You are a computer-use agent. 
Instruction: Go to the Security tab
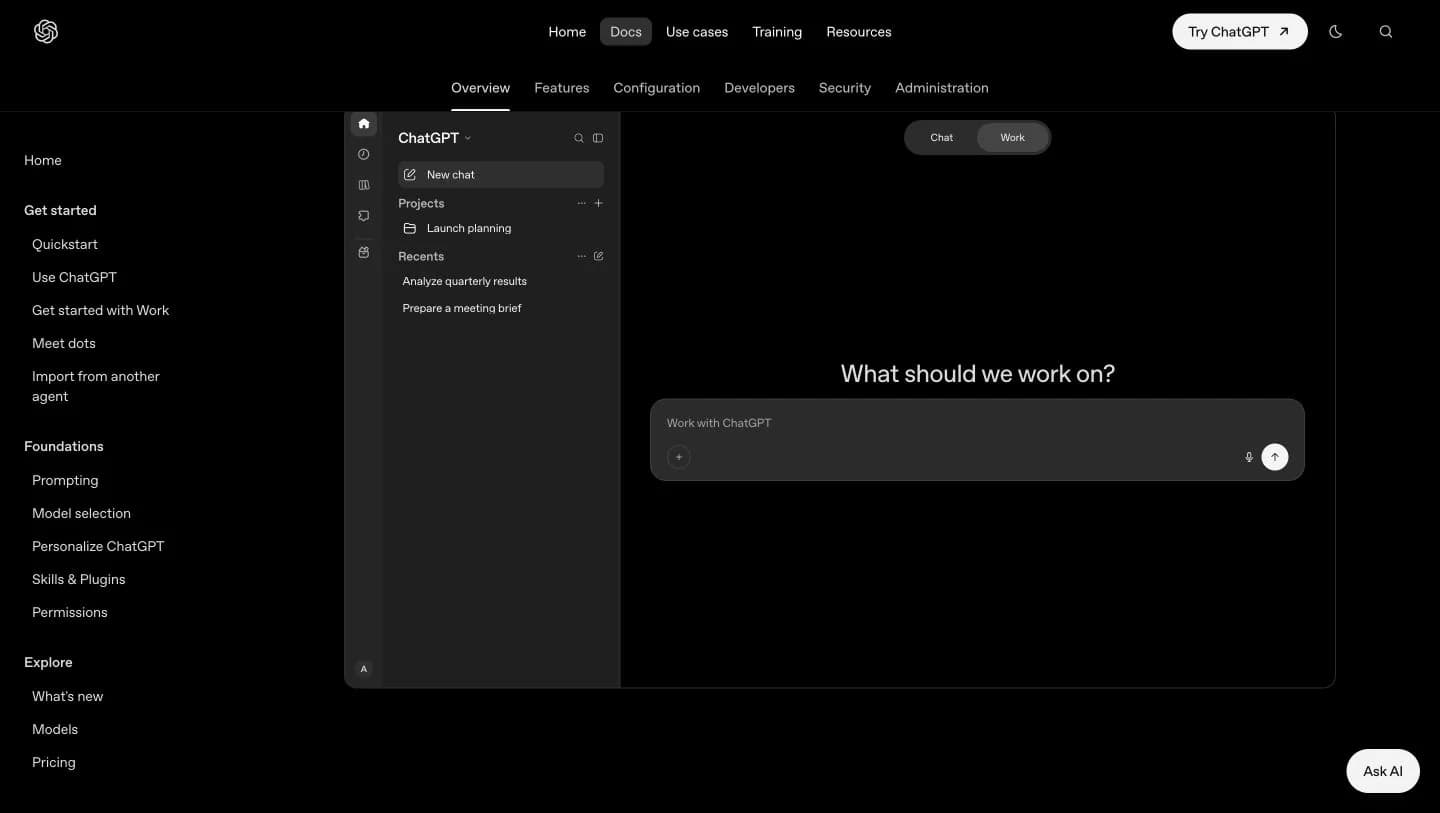pos(845,88)
